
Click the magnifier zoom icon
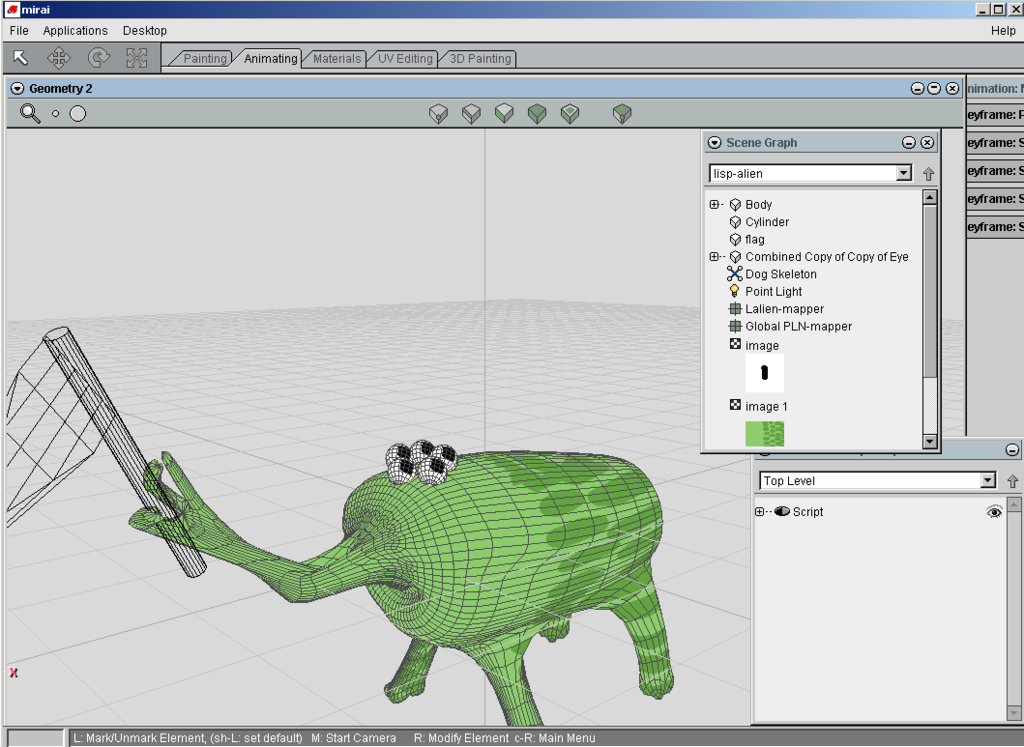coord(30,114)
